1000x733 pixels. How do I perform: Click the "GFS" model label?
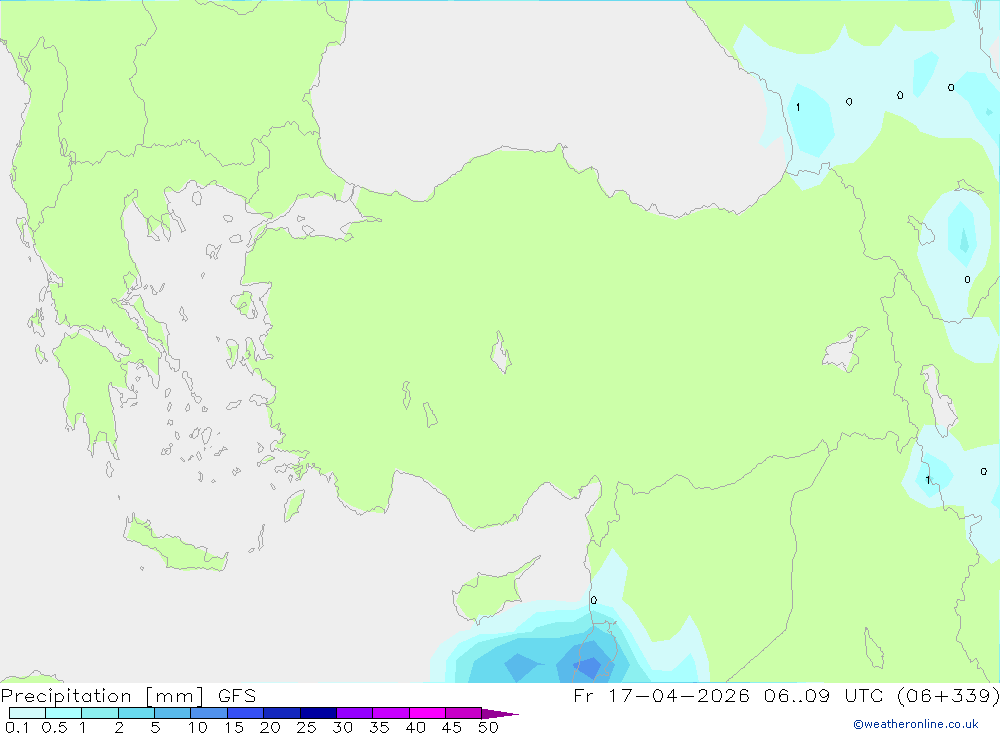click(237, 696)
